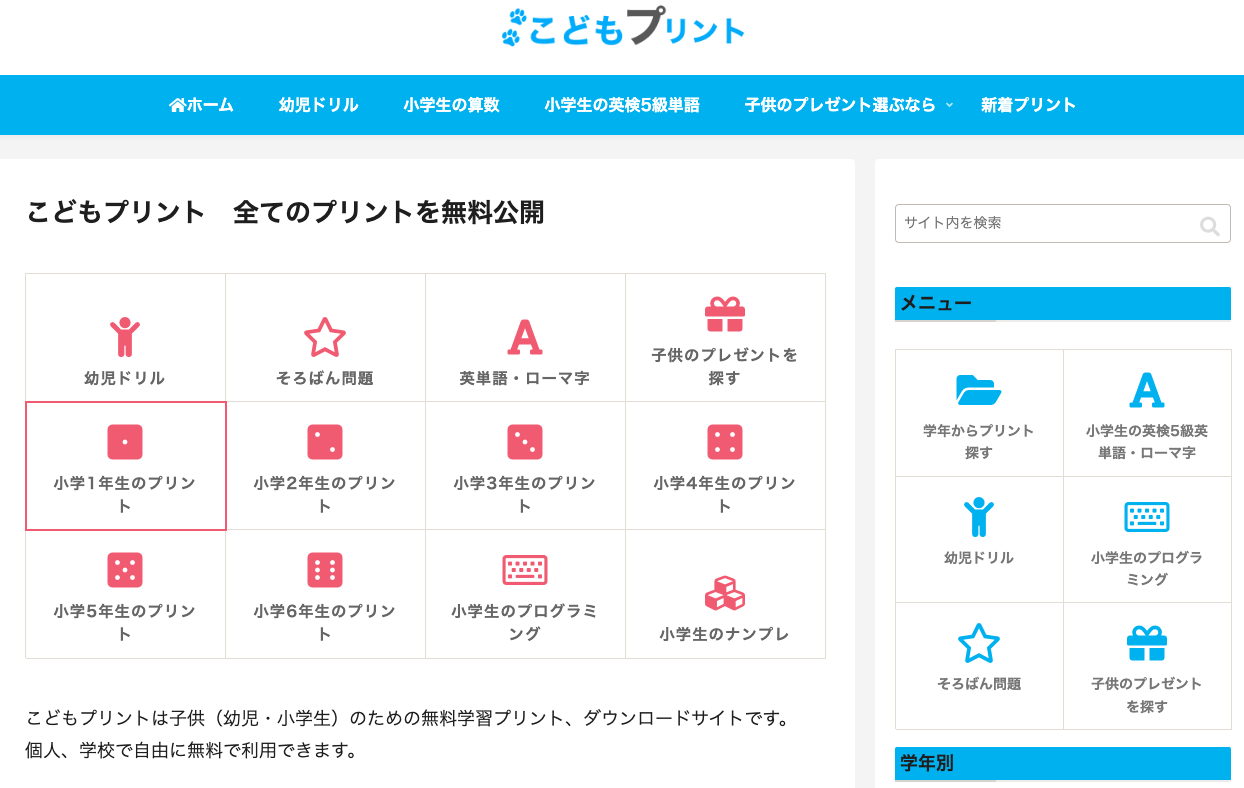Go to ホーム in the navigation bar

click(x=201, y=105)
